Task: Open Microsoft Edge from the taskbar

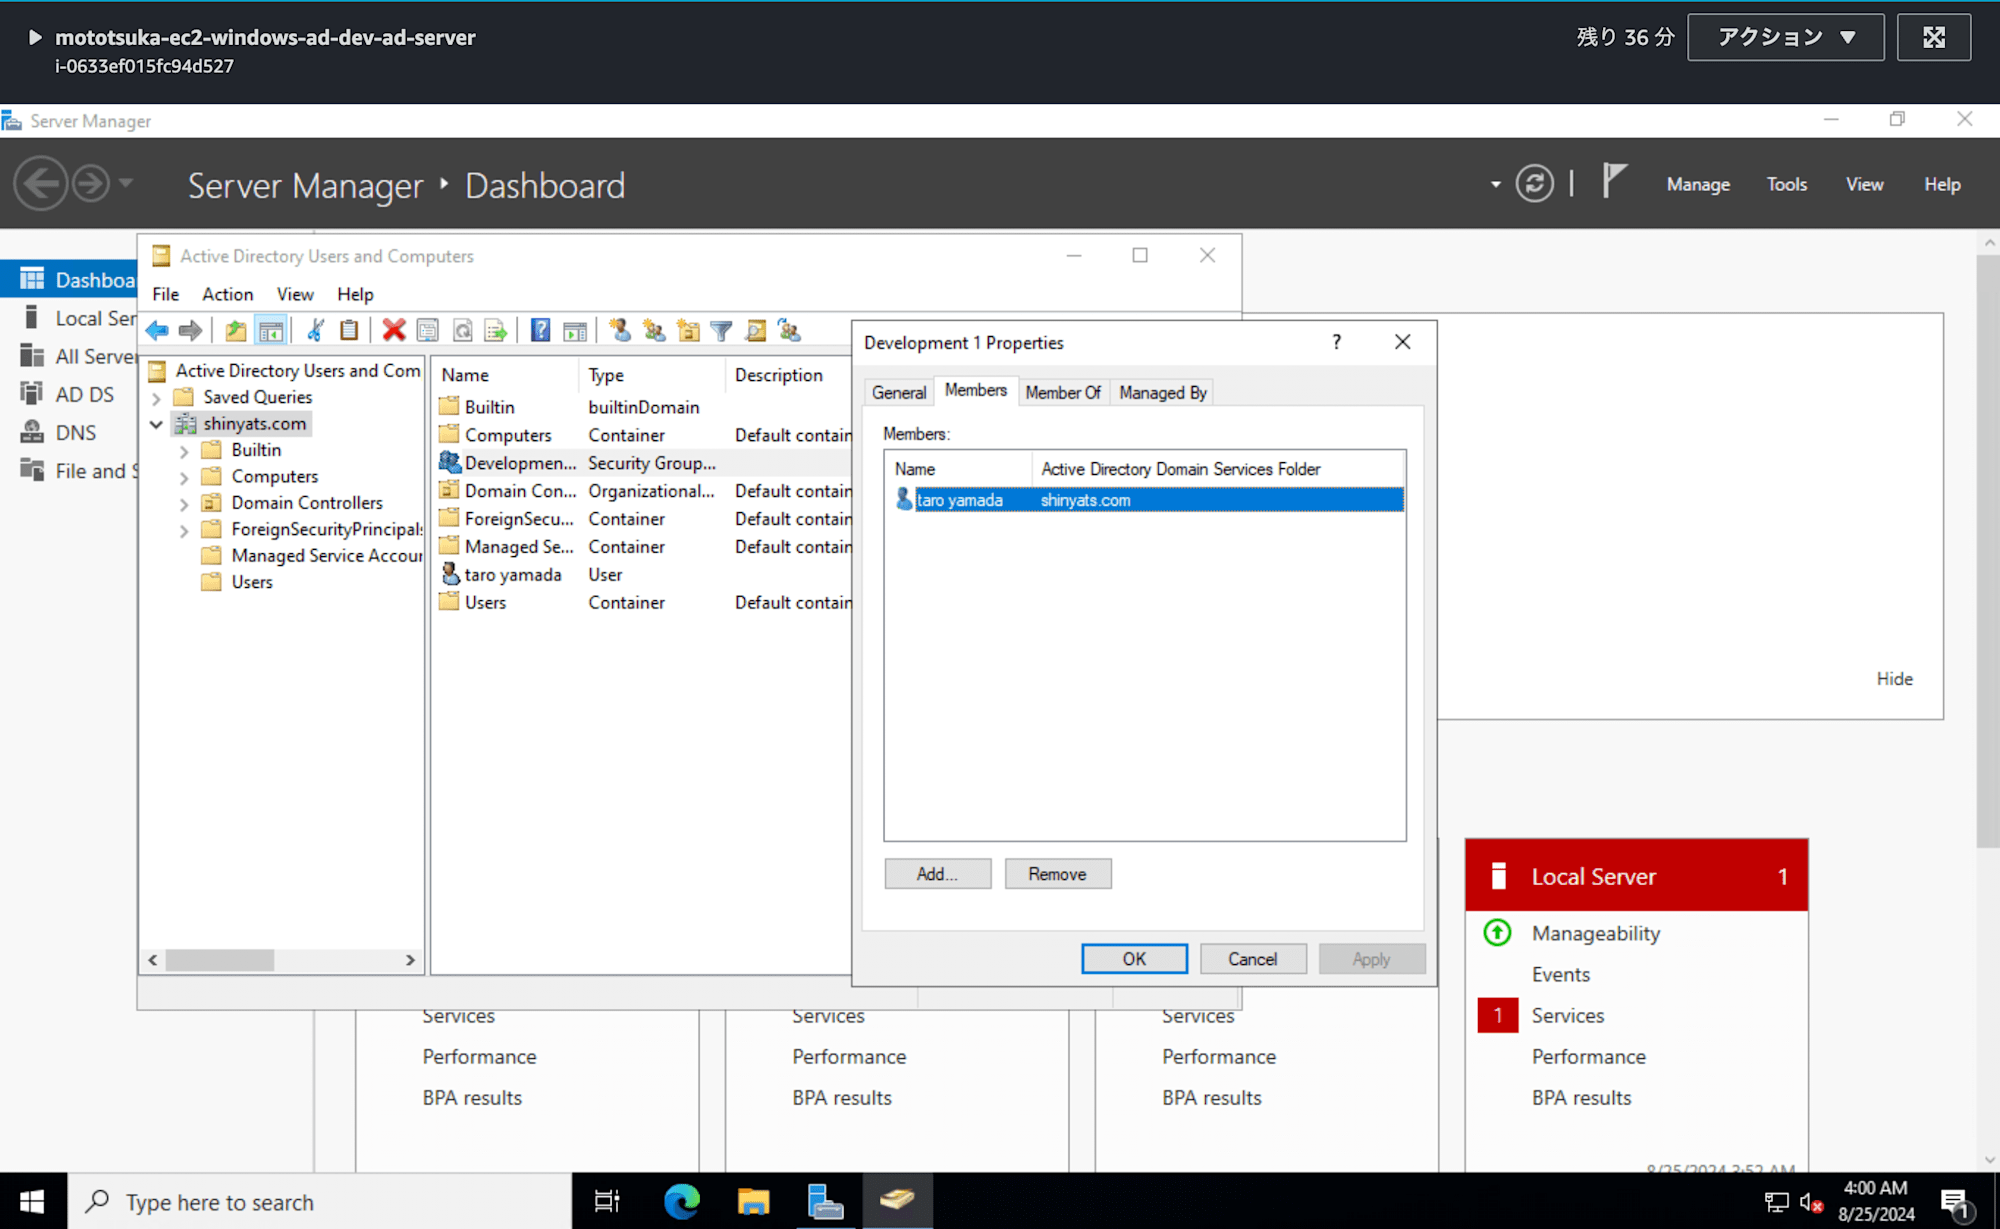Action: click(x=682, y=1201)
